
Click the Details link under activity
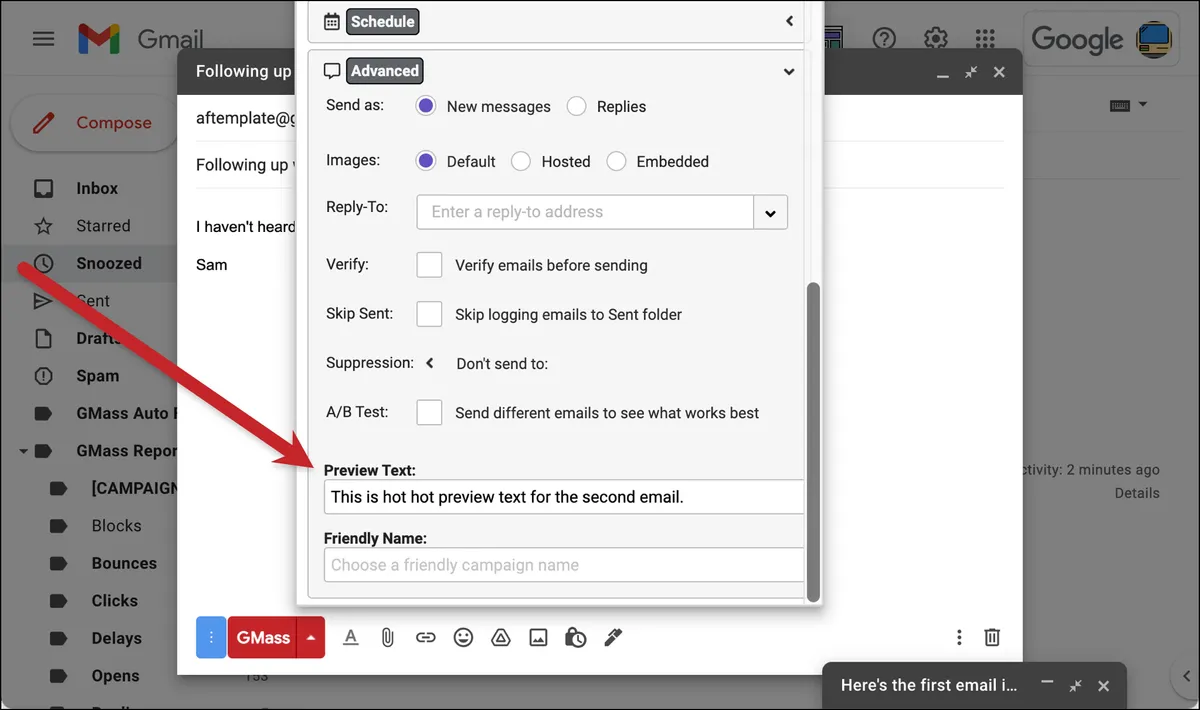[x=1137, y=493]
